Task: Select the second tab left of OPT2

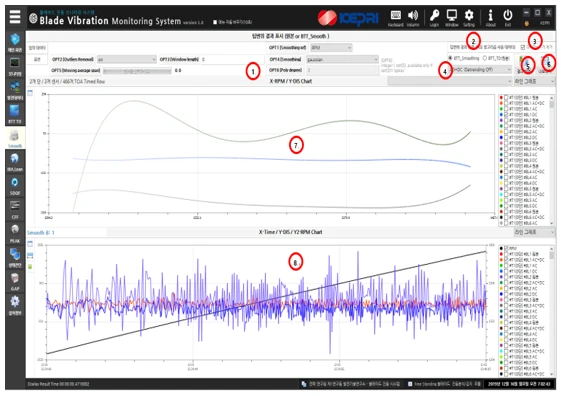Action: pos(37,59)
